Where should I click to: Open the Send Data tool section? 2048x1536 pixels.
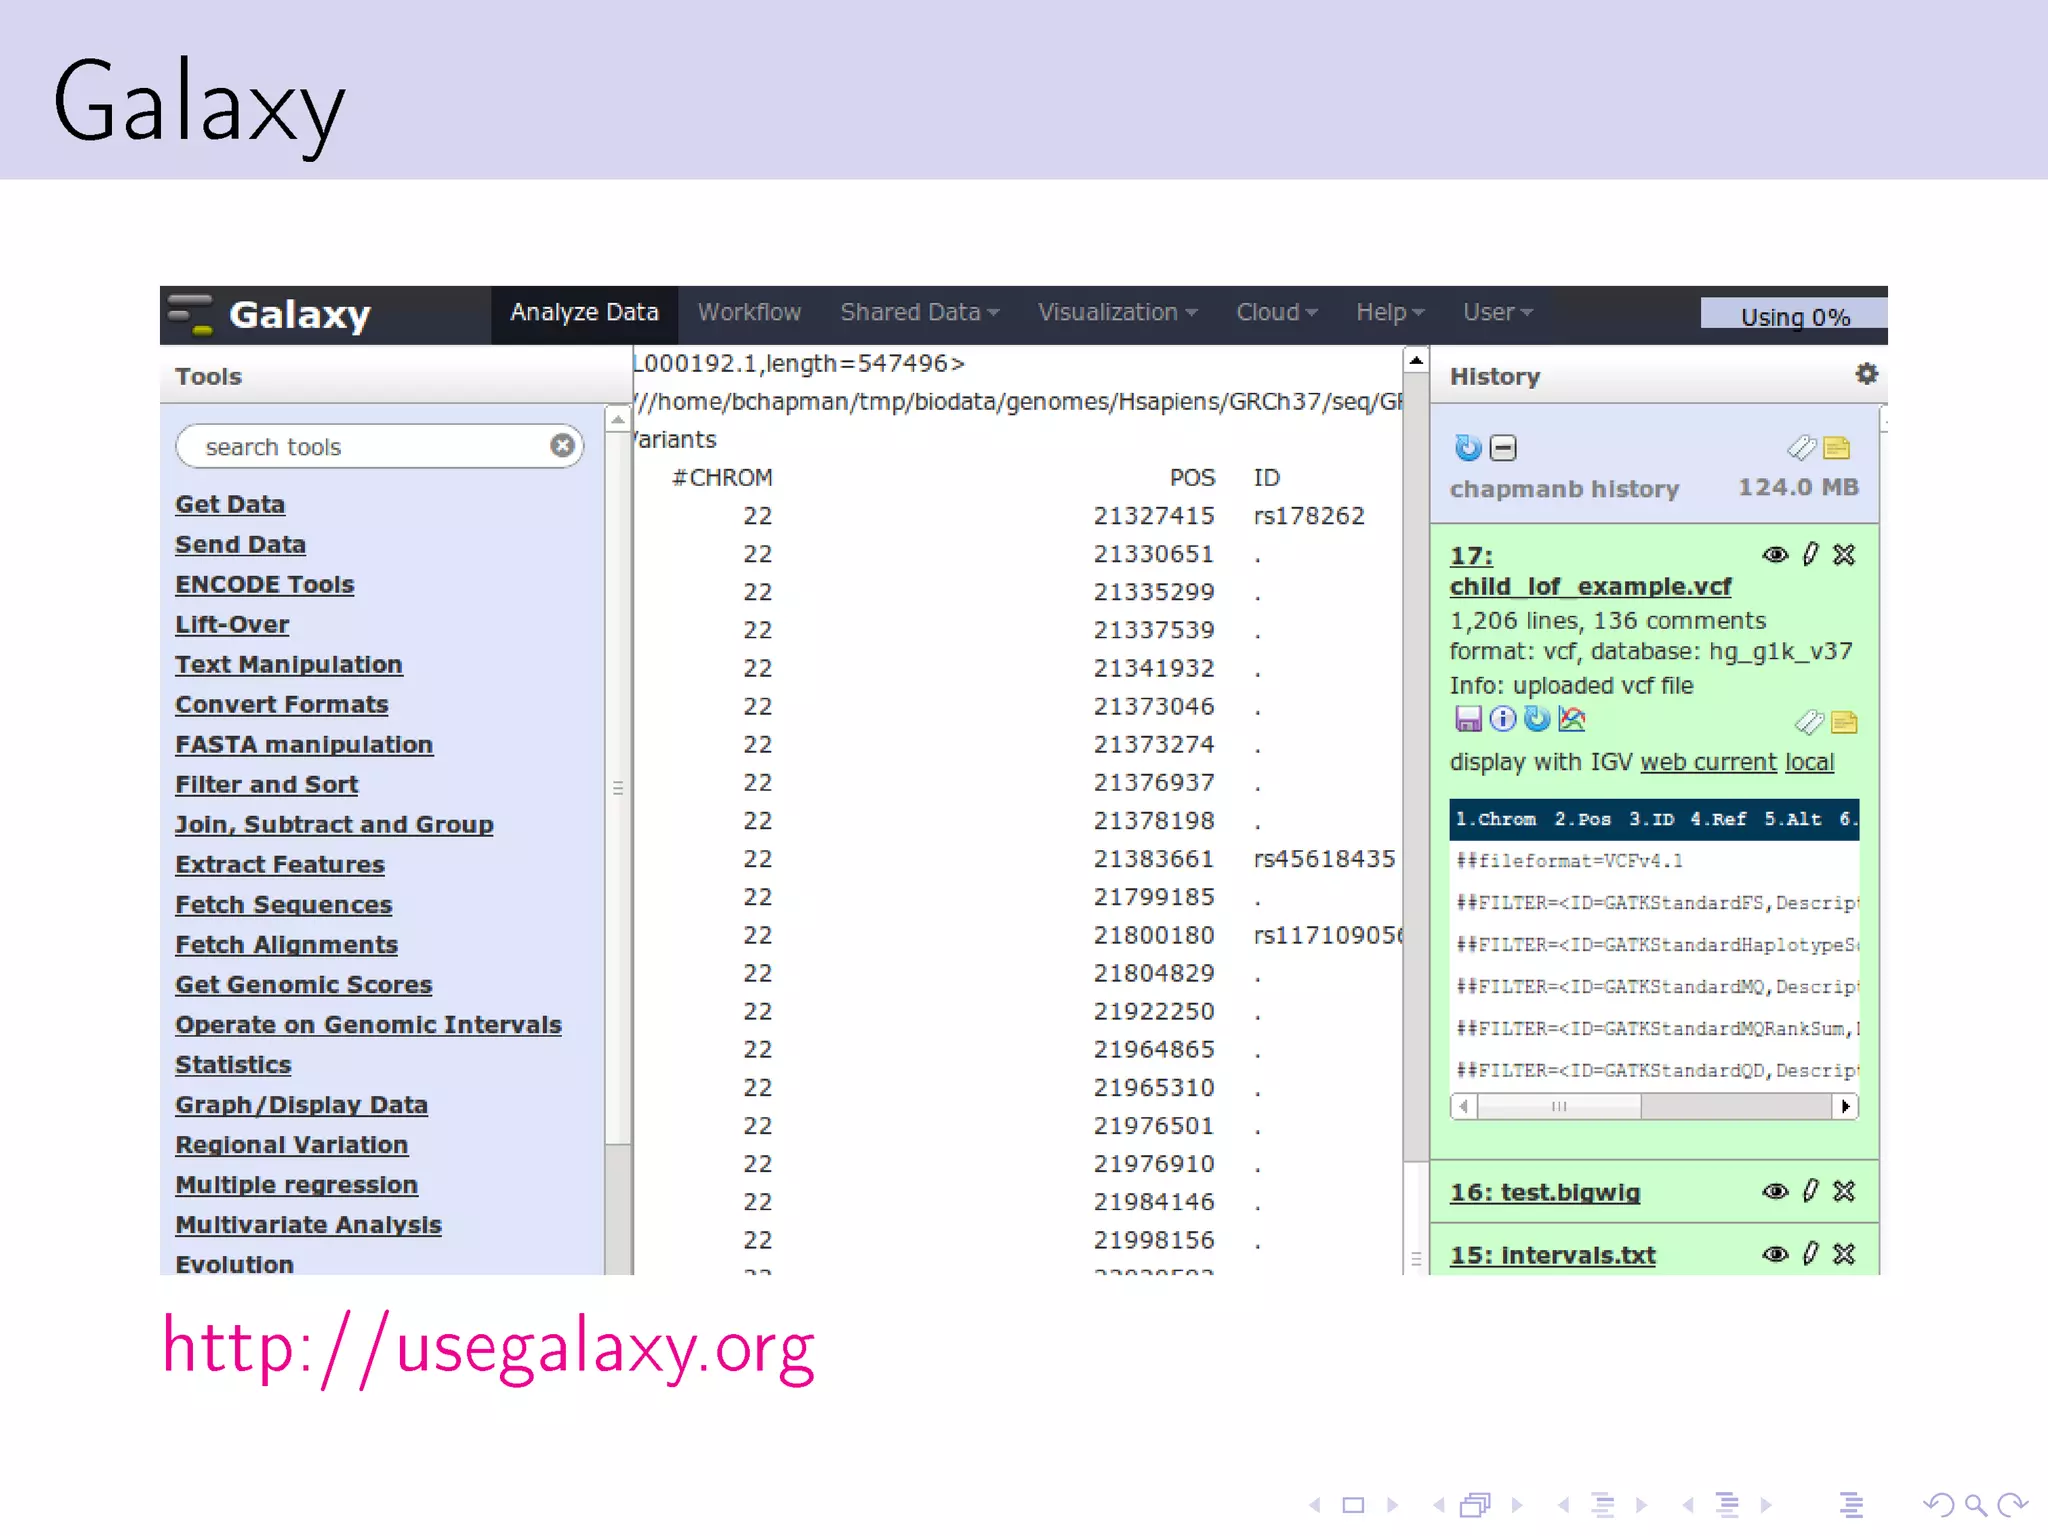click(x=240, y=544)
